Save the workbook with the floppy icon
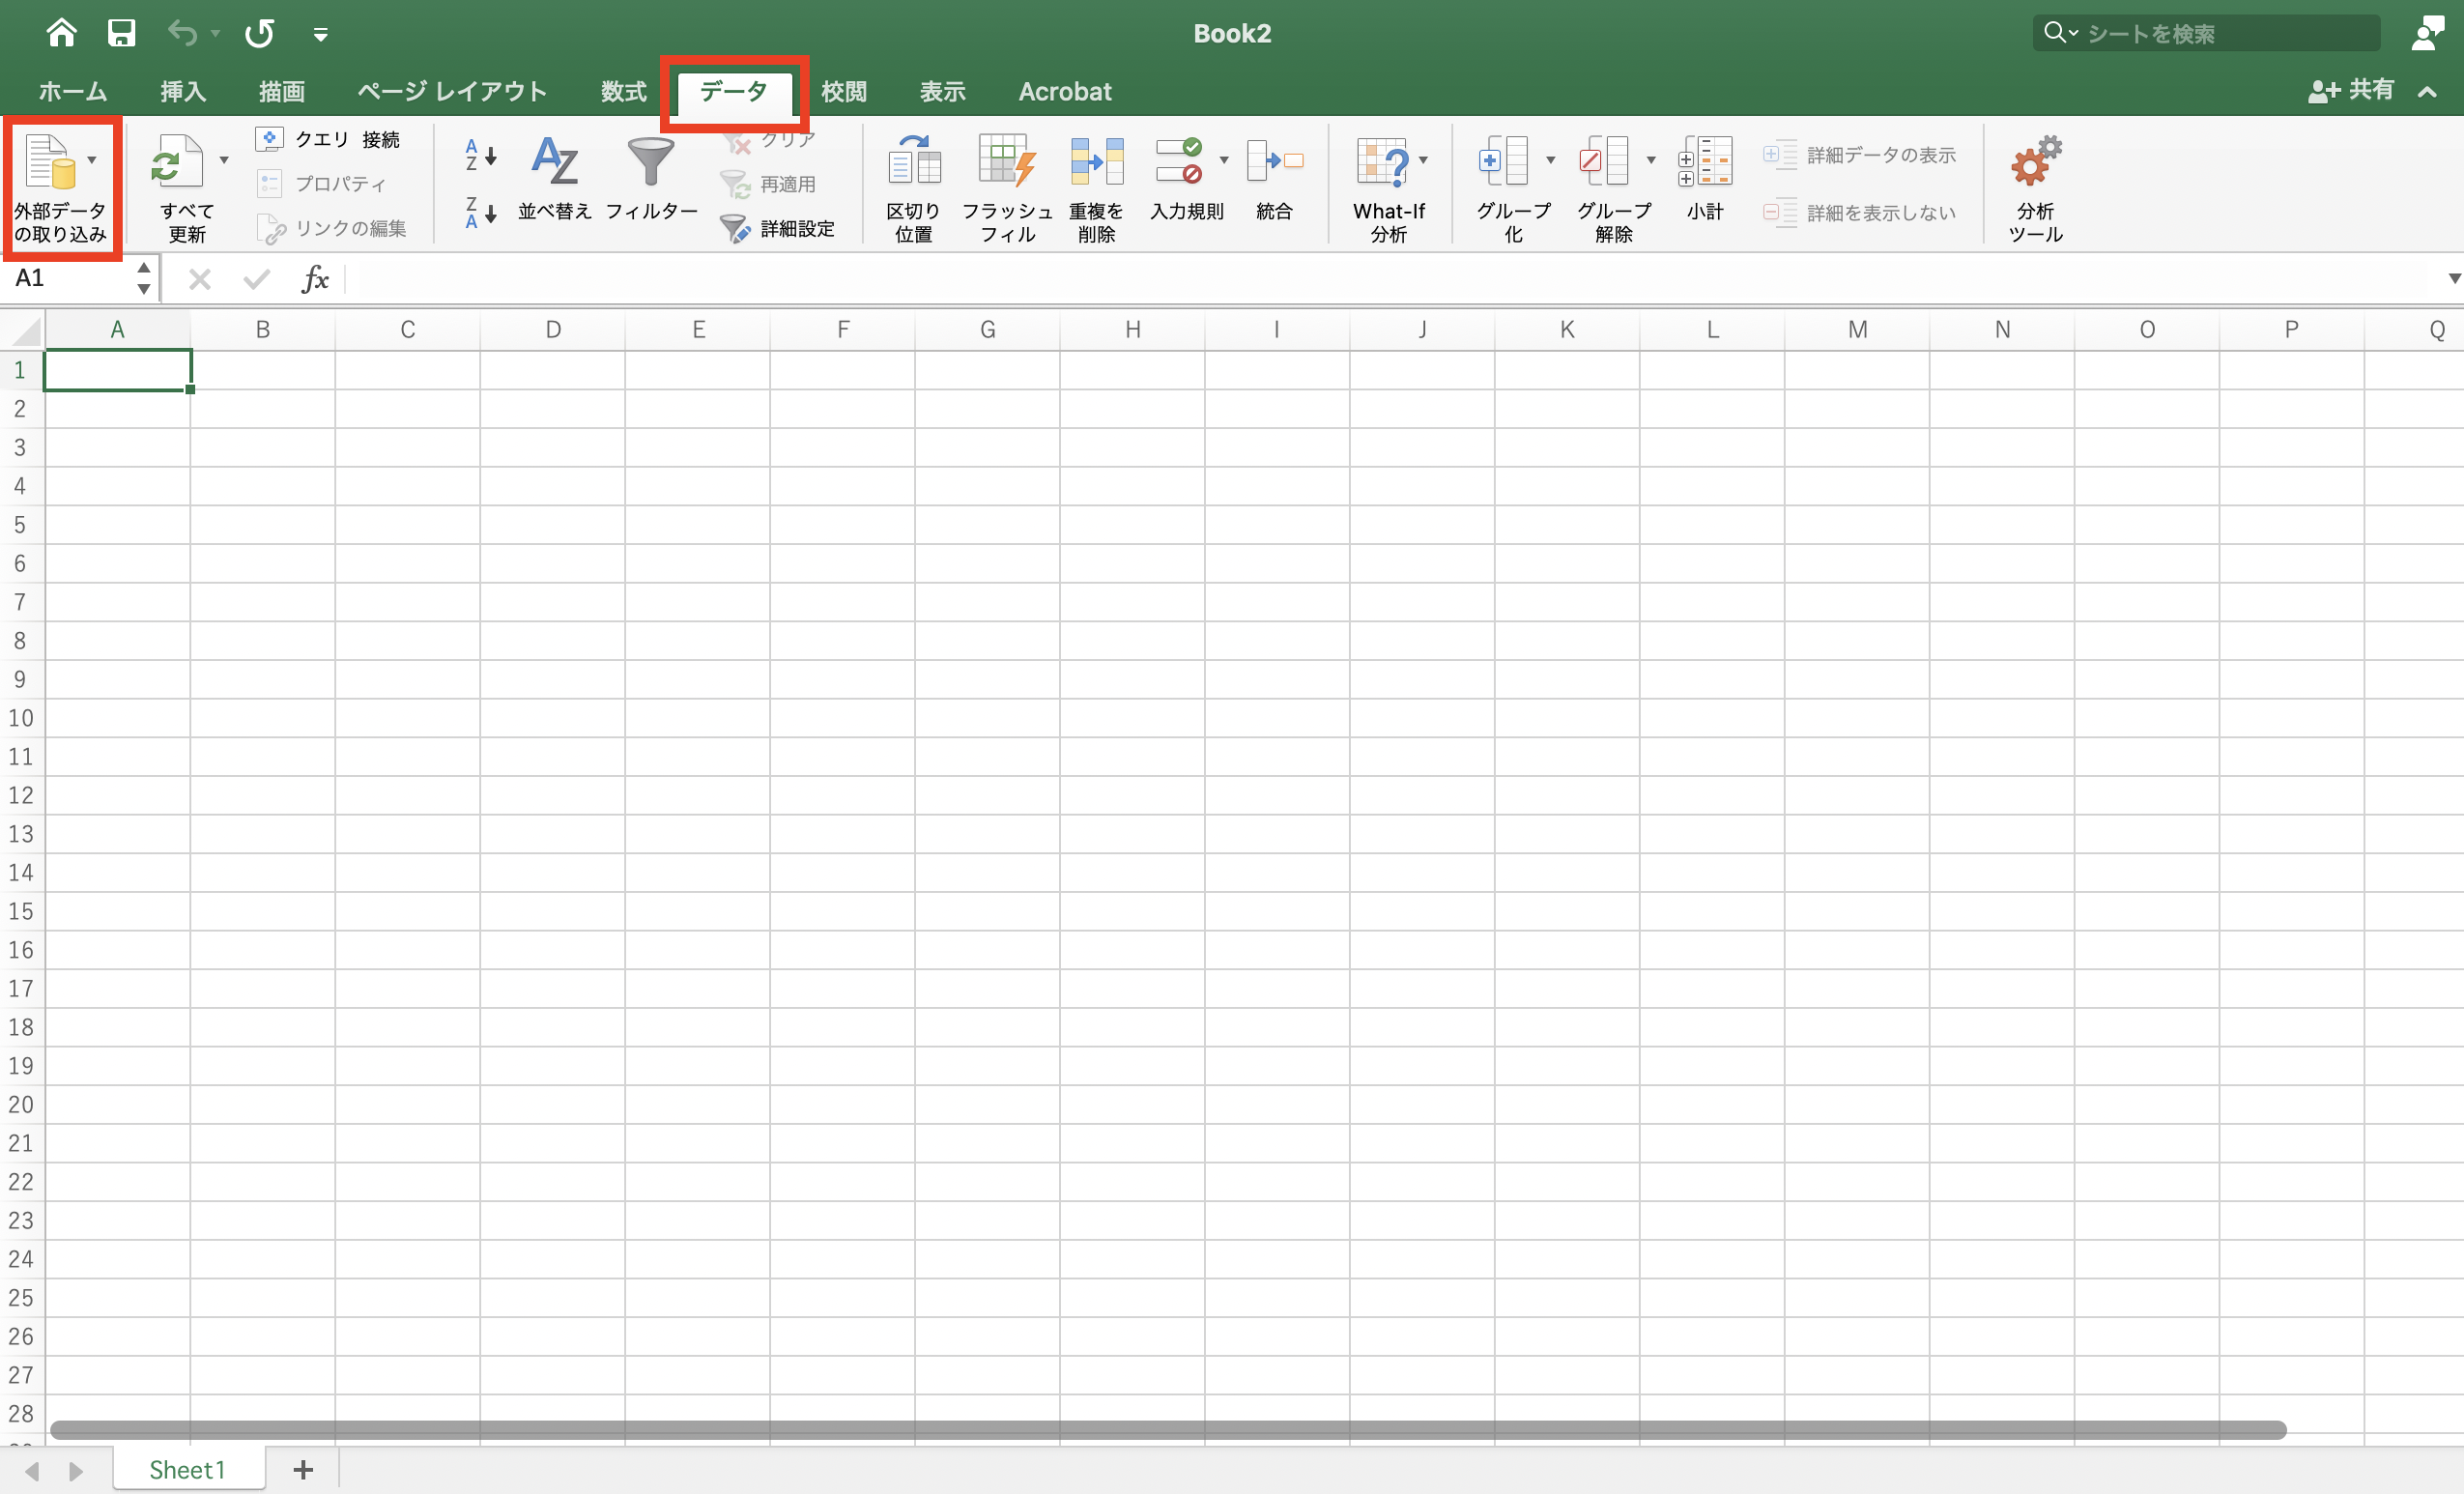The height and width of the screenshot is (1494, 2464). click(121, 33)
